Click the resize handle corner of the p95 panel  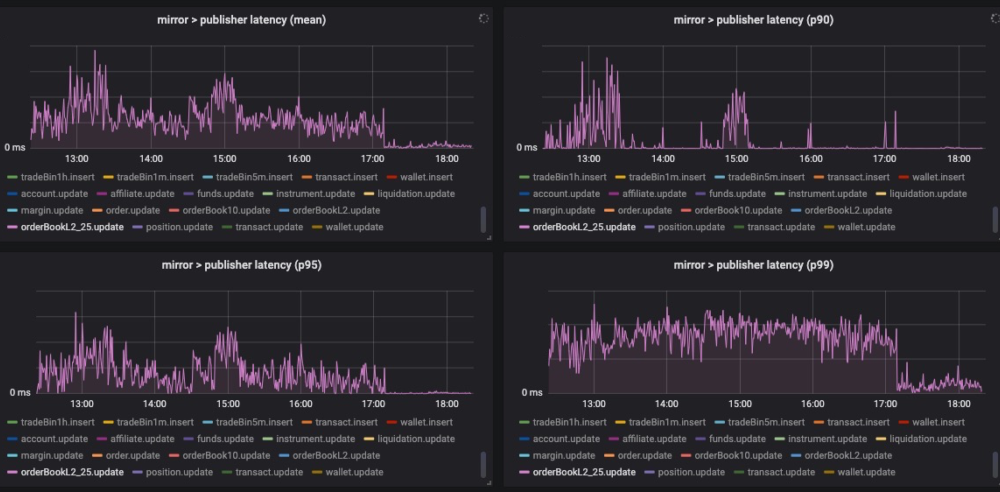point(489,483)
